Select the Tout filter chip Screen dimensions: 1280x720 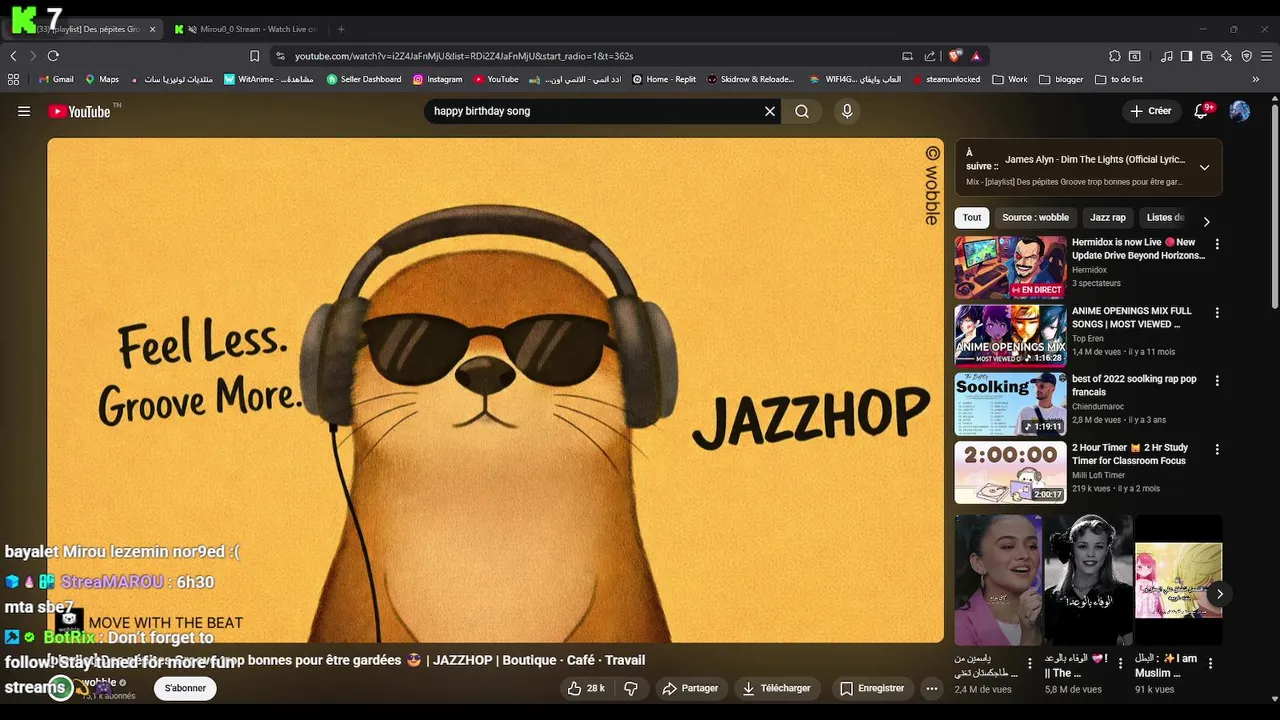coord(972,217)
